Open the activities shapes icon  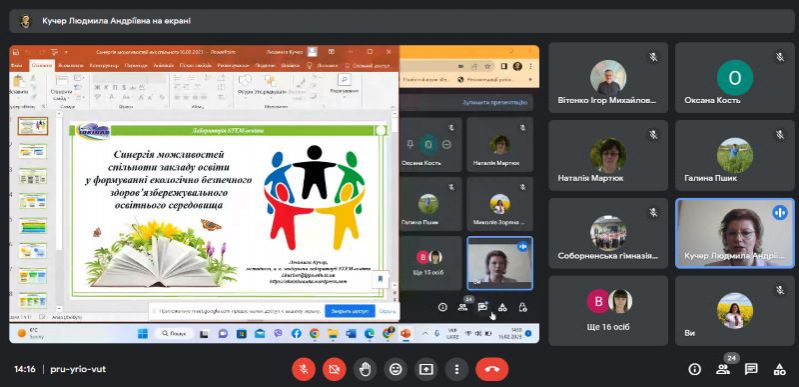point(779,369)
